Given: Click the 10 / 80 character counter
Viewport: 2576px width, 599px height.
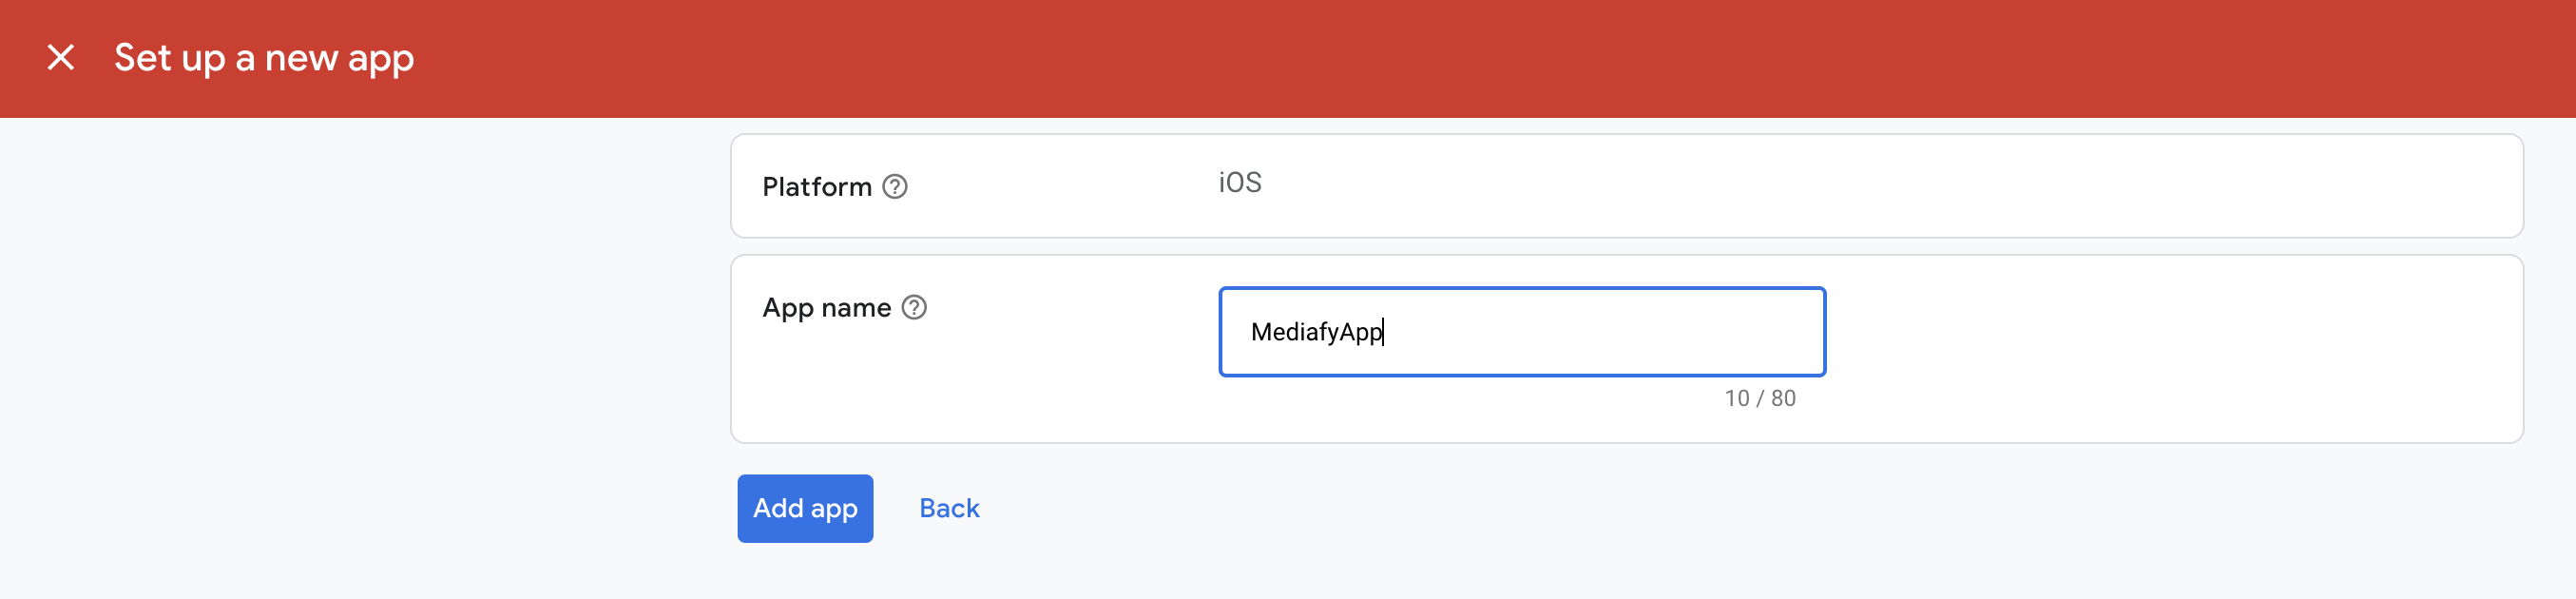Looking at the screenshot, I should point(1759,398).
